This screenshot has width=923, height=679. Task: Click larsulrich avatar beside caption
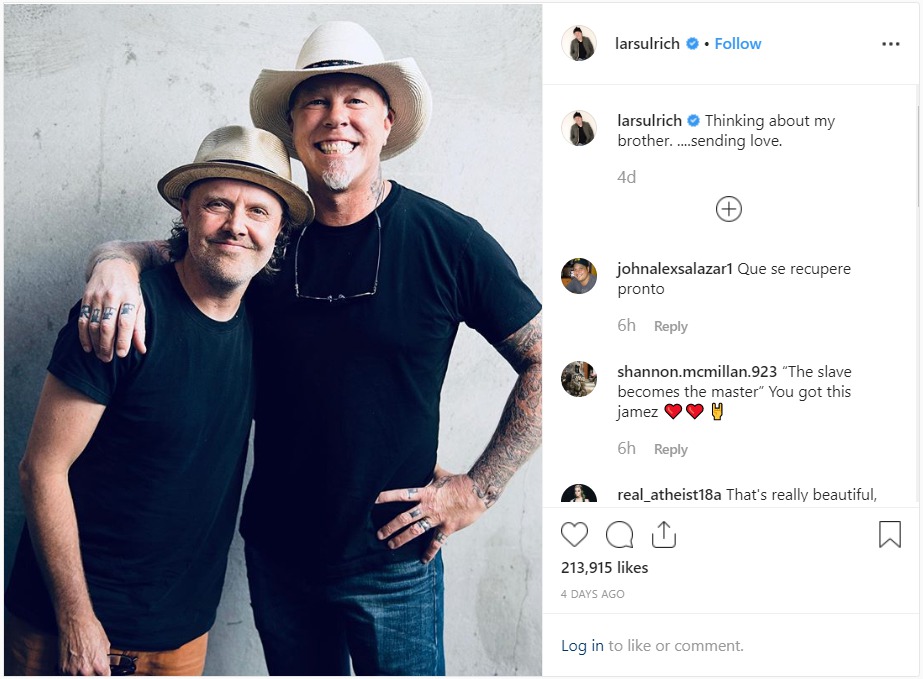click(579, 129)
